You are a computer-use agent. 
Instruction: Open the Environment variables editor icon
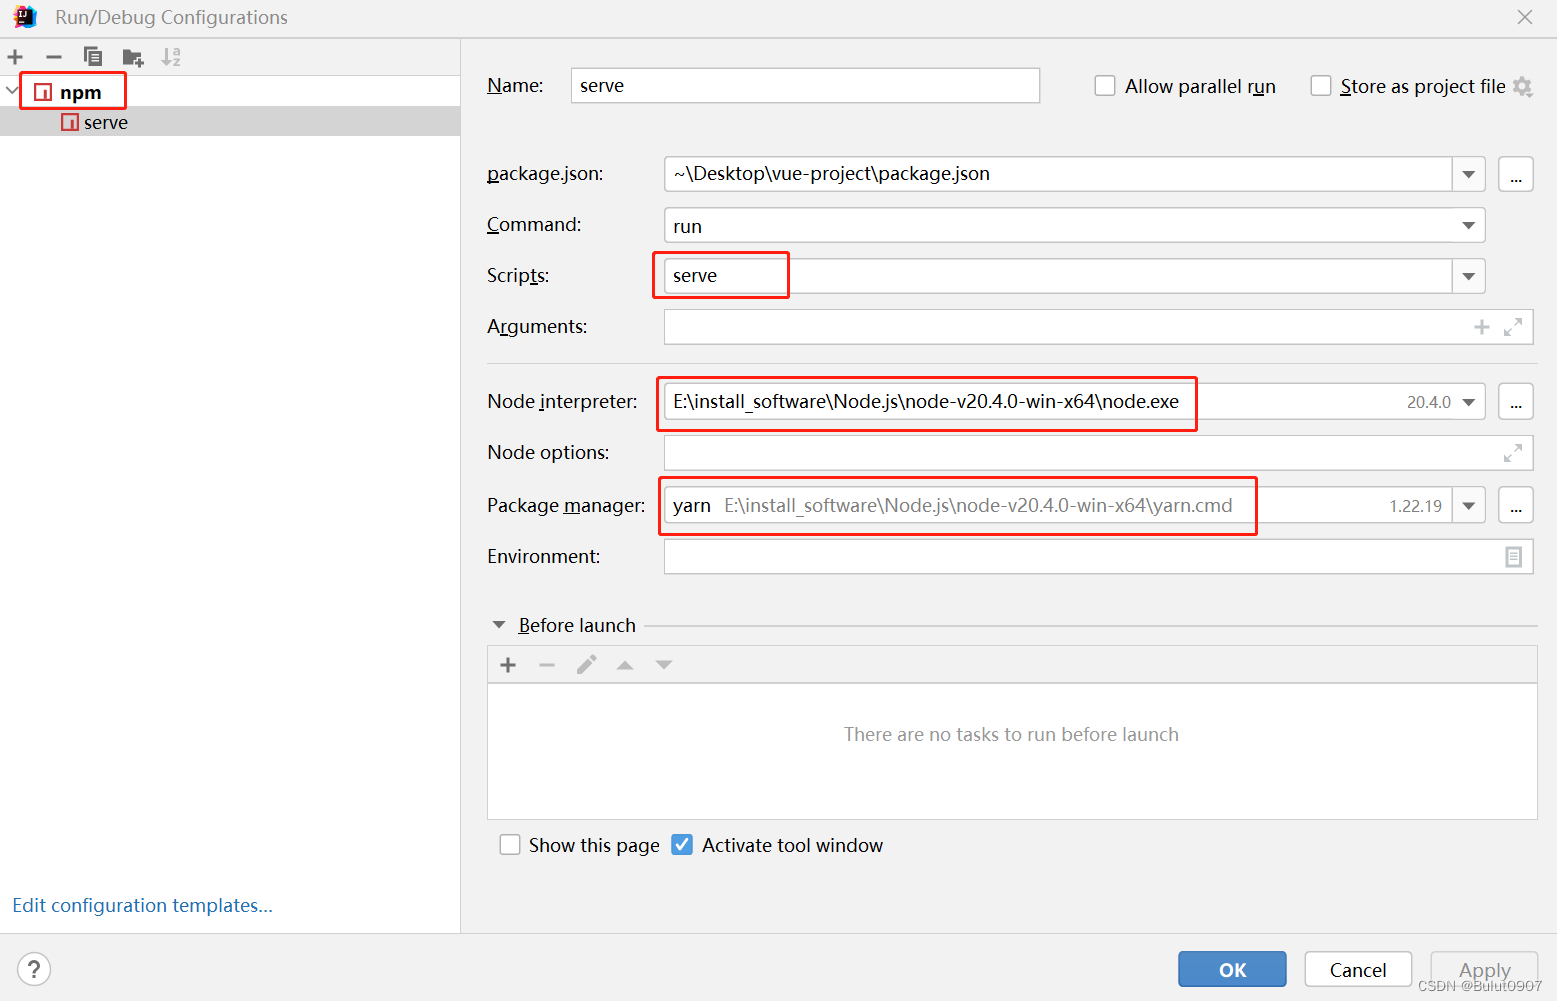(x=1513, y=557)
